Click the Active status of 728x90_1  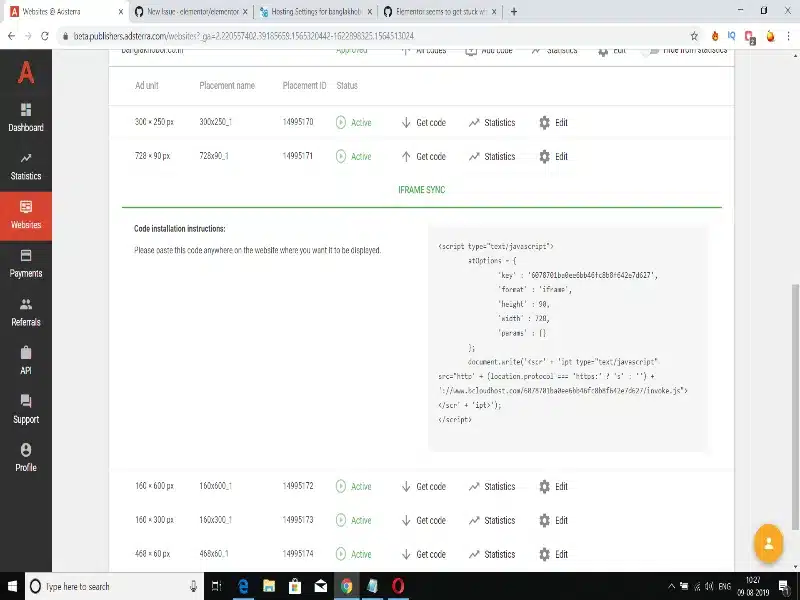[x=354, y=156]
